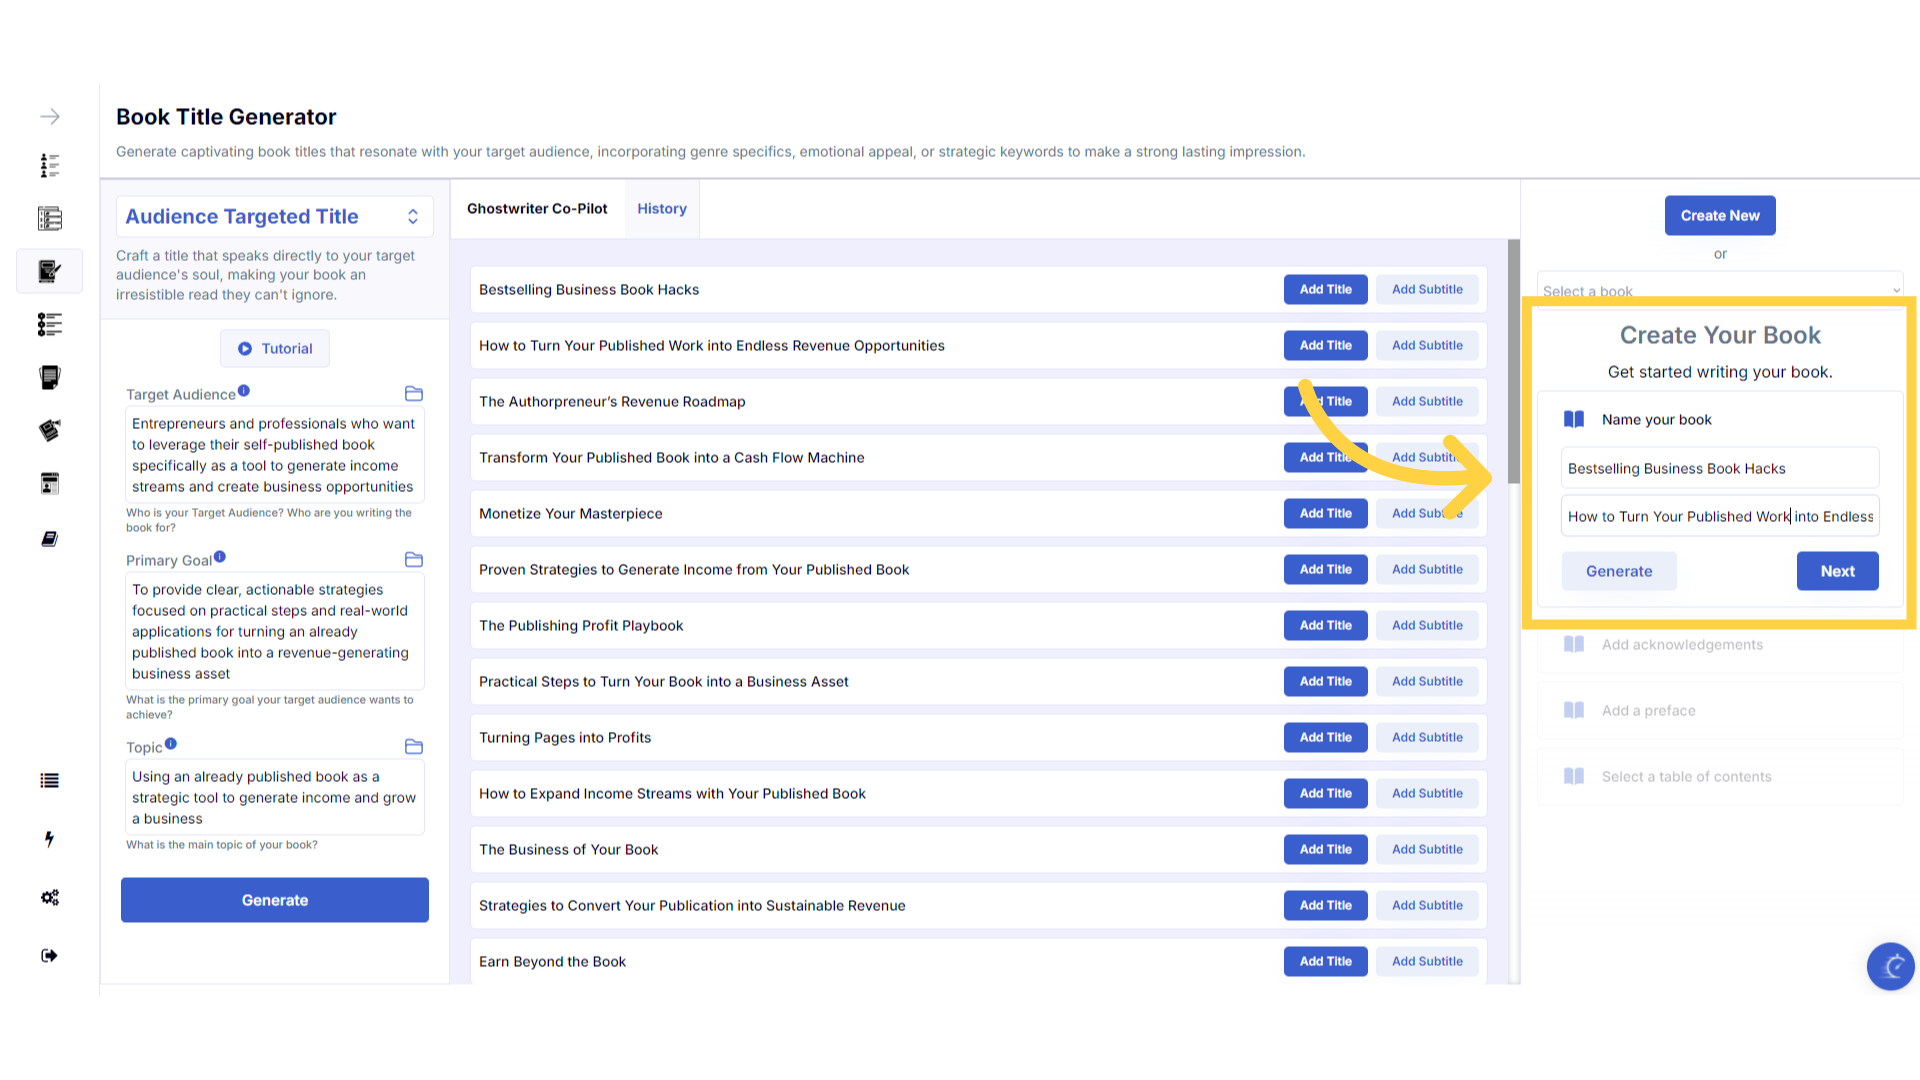Open folder icon next to Primary Goal
Screen dimensions: 1920x1080
414,560
